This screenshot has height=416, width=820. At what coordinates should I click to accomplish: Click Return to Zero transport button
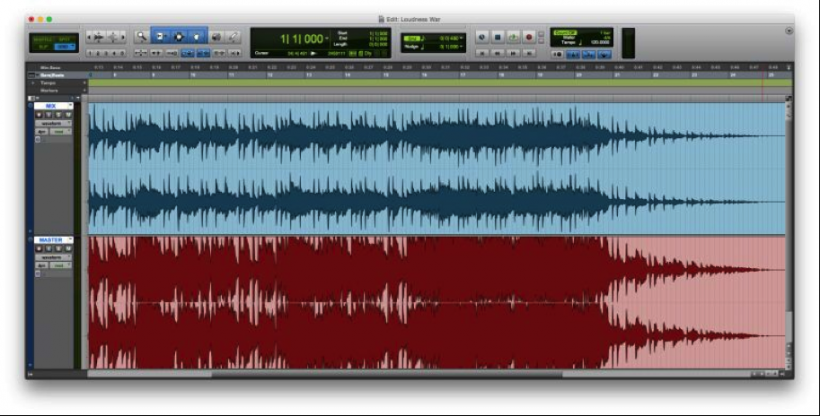[482, 54]
